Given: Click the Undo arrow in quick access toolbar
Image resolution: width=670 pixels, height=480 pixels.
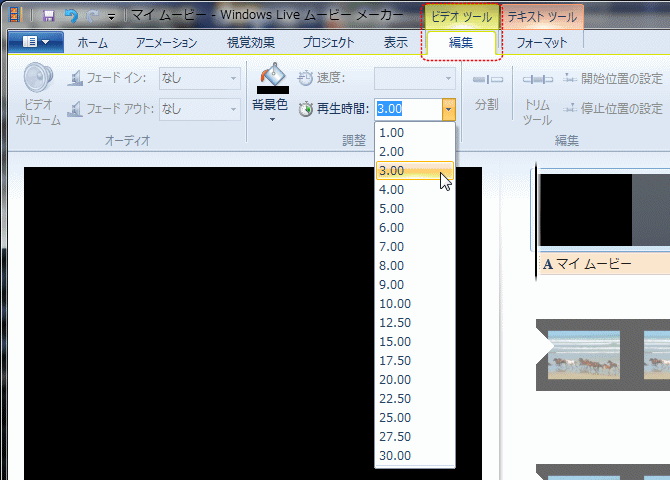Looking at the screenshot, I should pos(70,16).
